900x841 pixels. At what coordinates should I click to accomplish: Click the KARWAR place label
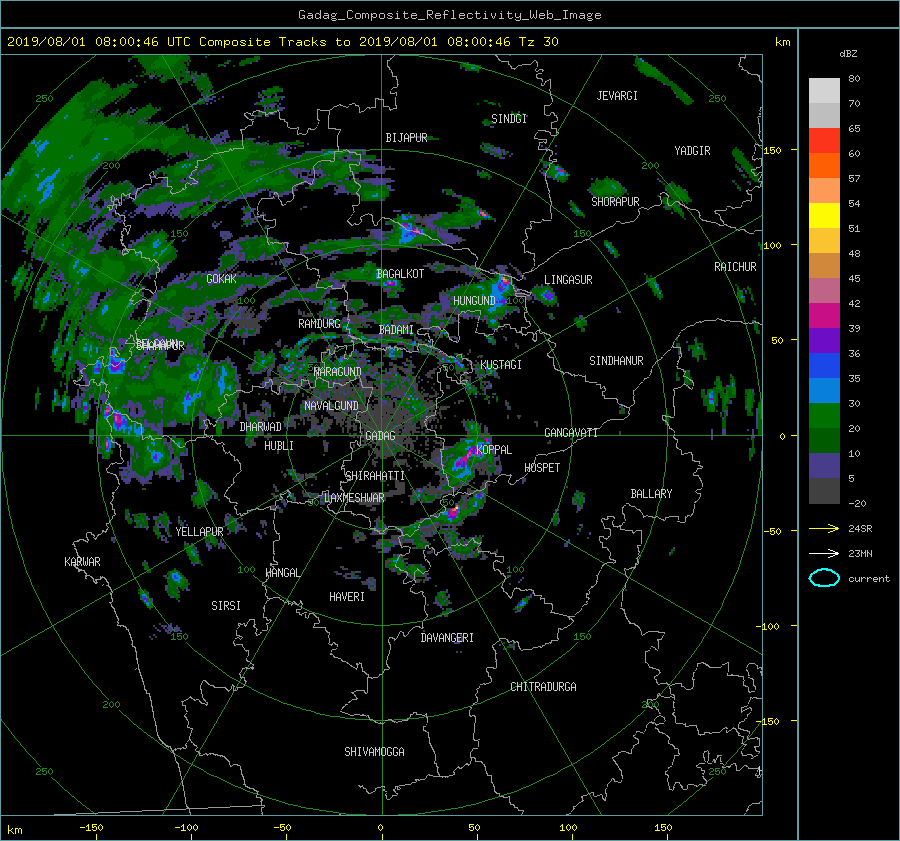pos(82,561)
